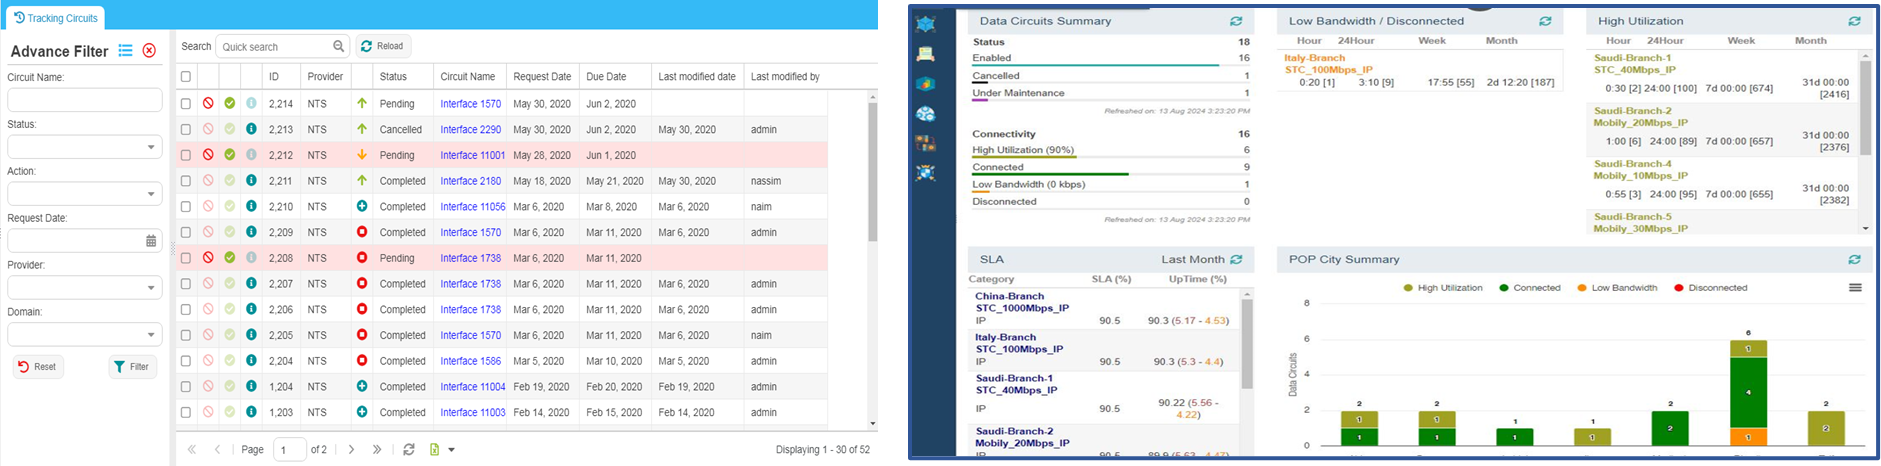Image resolution: width=1881 pixels, height=466 pixels.
Task: Sort by the Due Date column header
Action: pos(606,77)
